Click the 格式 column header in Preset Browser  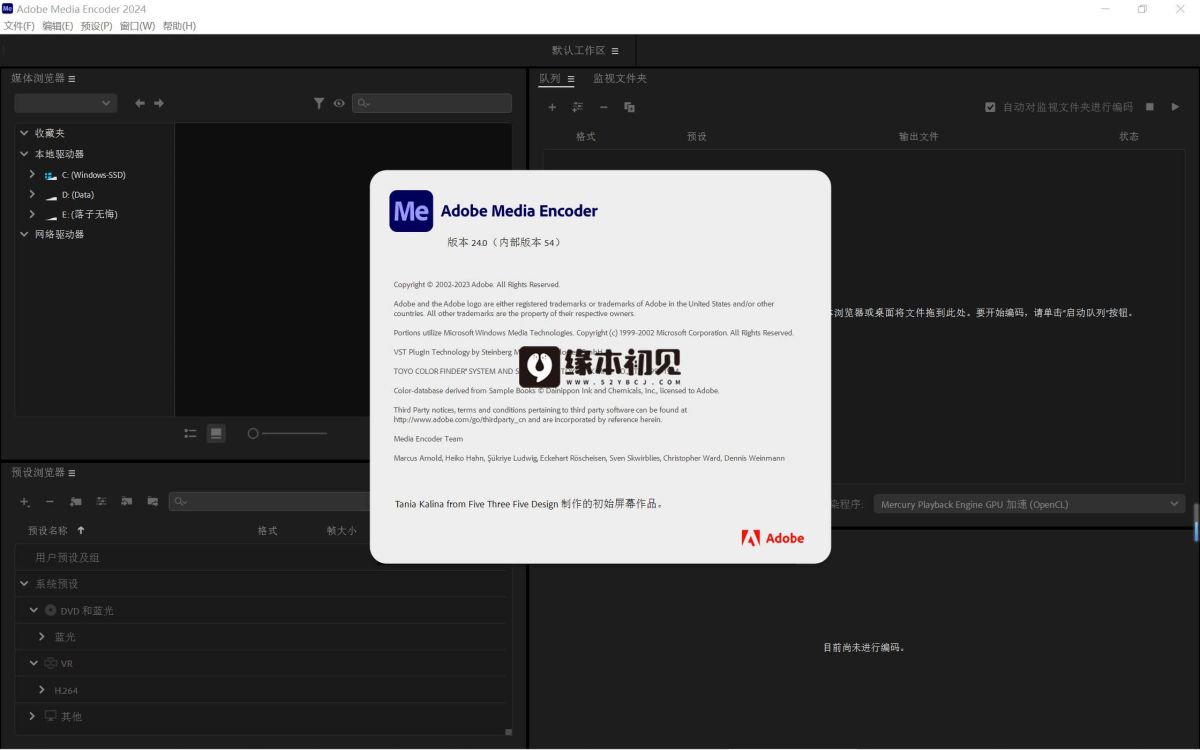point(267,530)
